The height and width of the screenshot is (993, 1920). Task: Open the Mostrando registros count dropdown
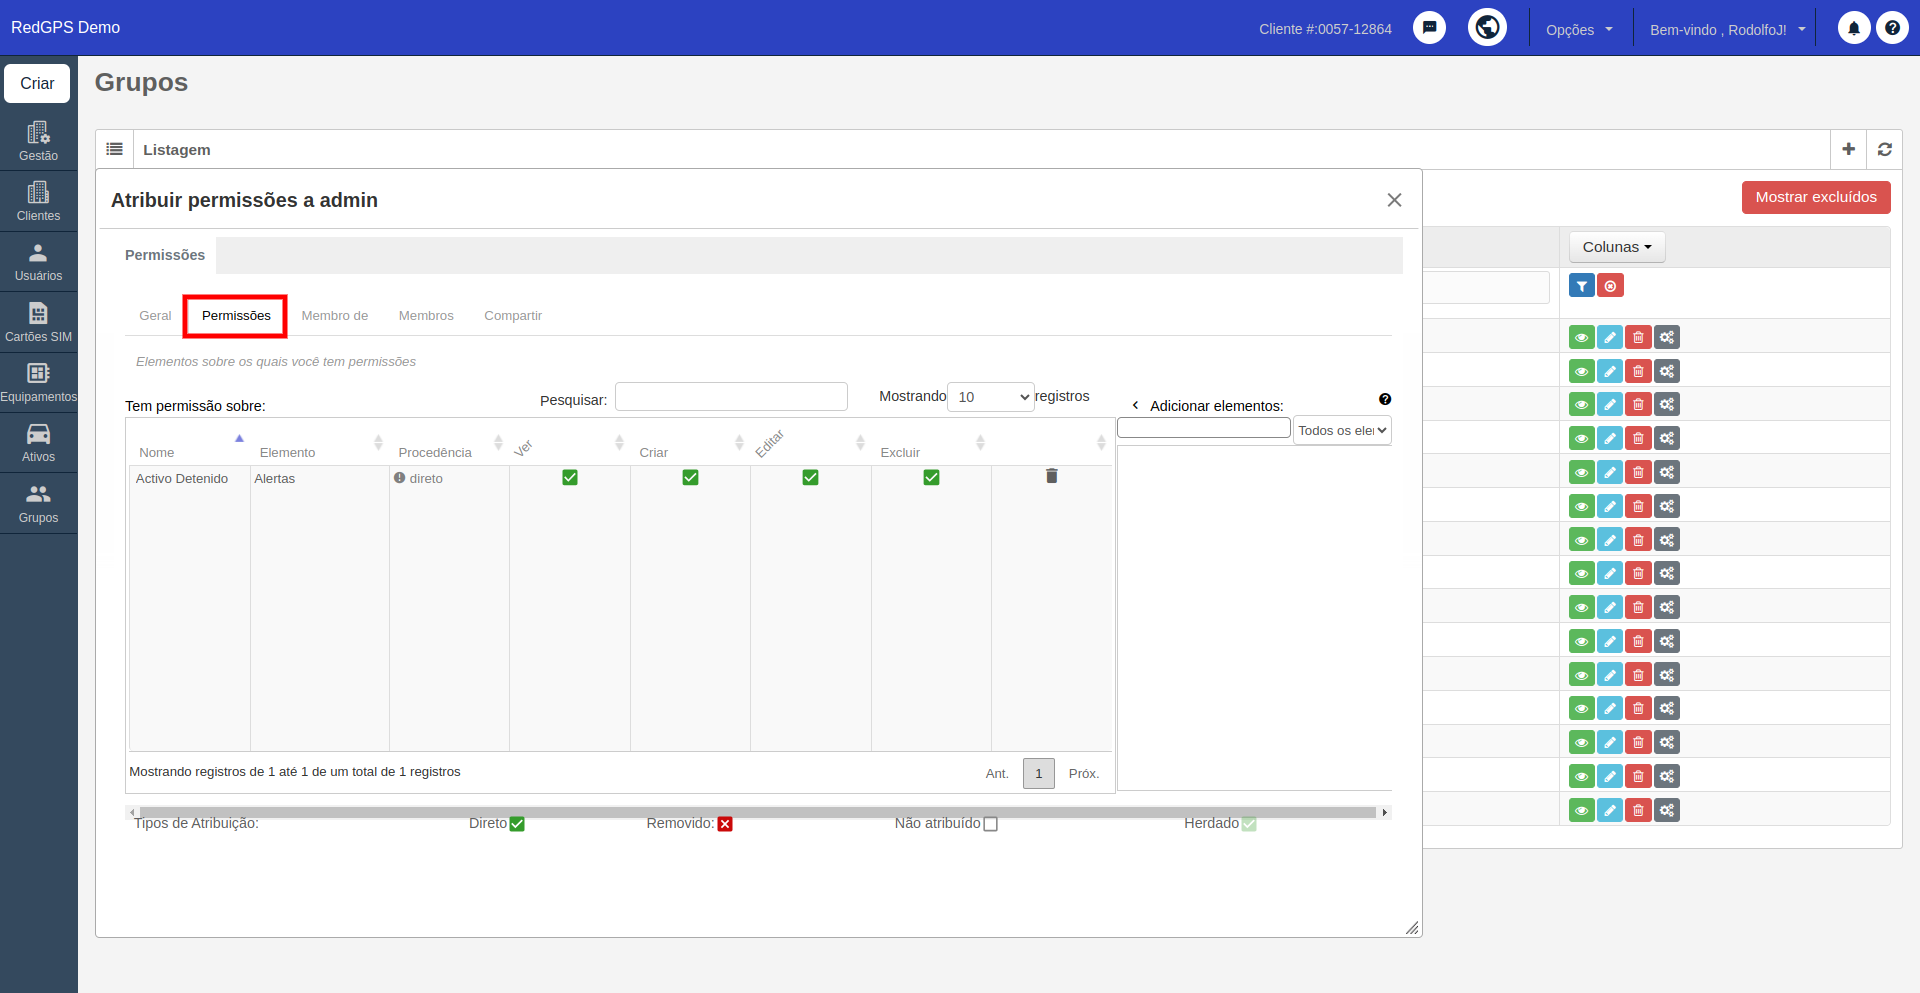(990, 397)
